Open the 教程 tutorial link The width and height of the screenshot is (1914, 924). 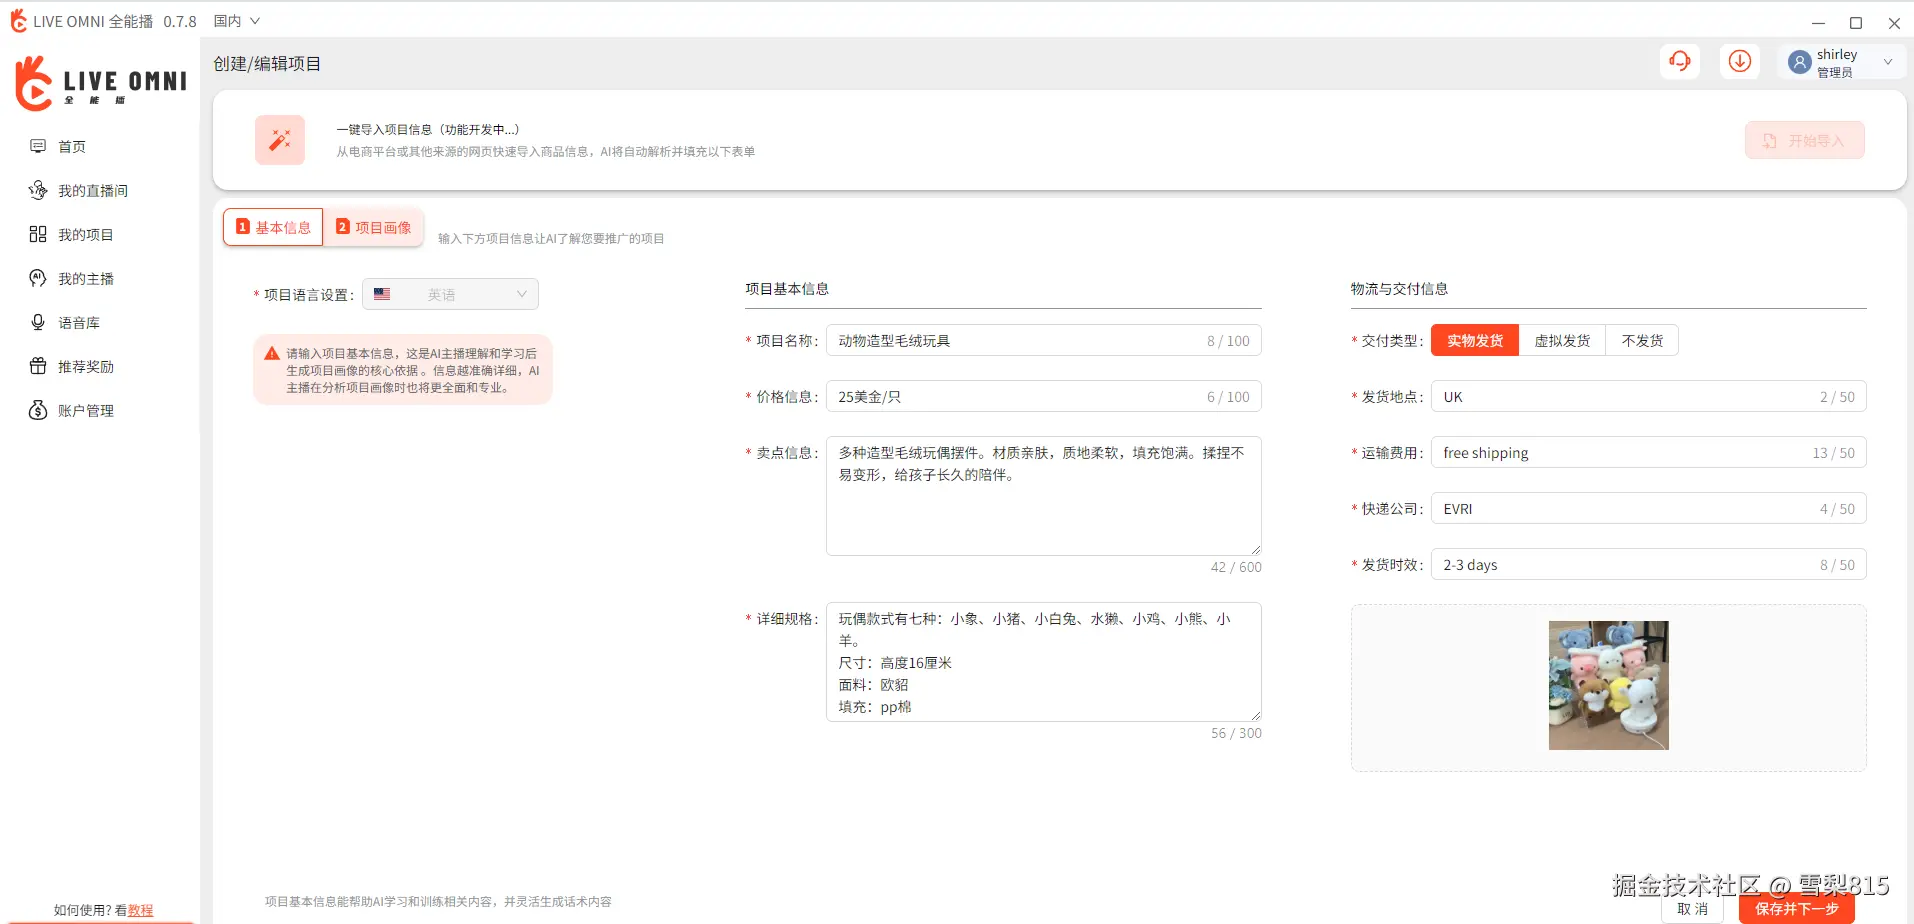(x=141, y=910)
